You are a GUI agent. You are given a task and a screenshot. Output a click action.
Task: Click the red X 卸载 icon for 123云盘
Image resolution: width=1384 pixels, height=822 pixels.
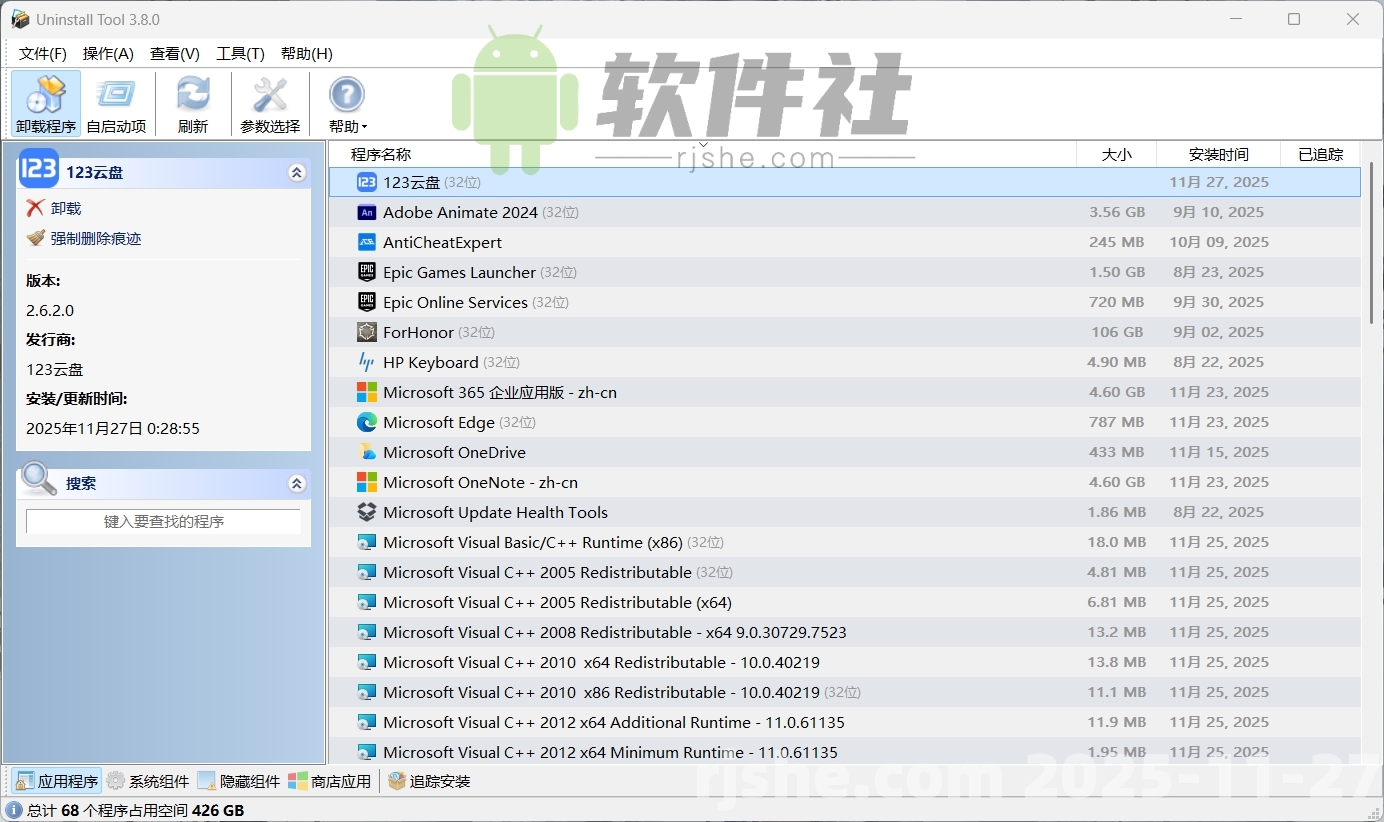click(37, 208)
